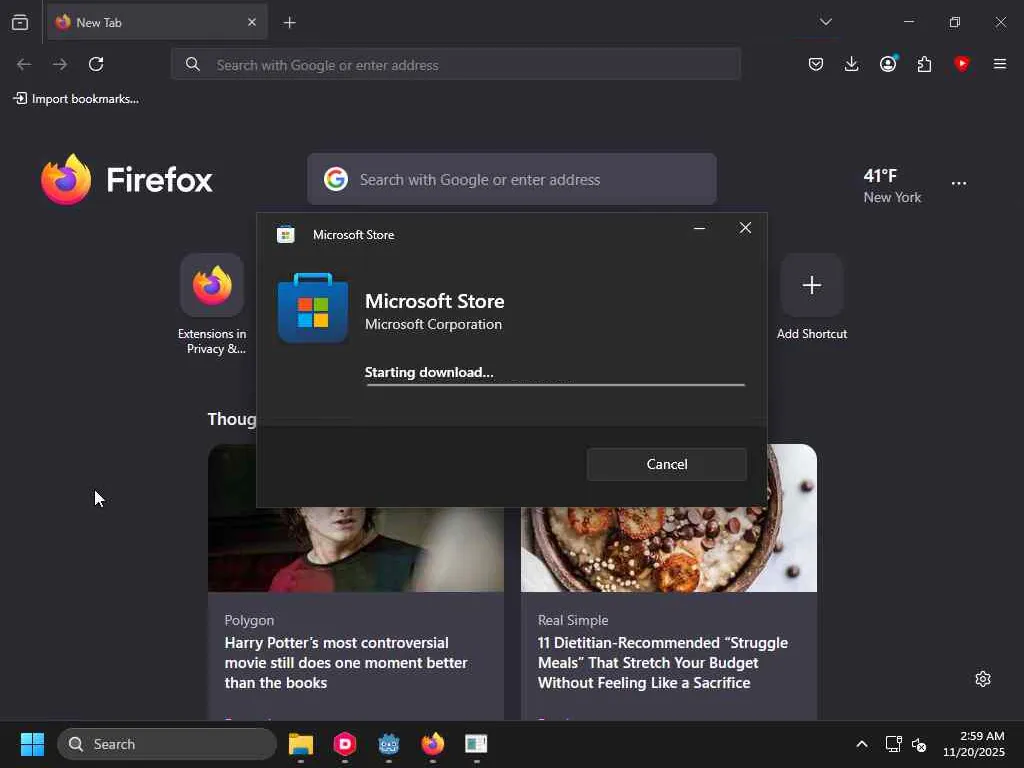This screenshot has height=768, width=1024.
Task: Minimize the Microsoft Store dialog
Action: point(699,228)
